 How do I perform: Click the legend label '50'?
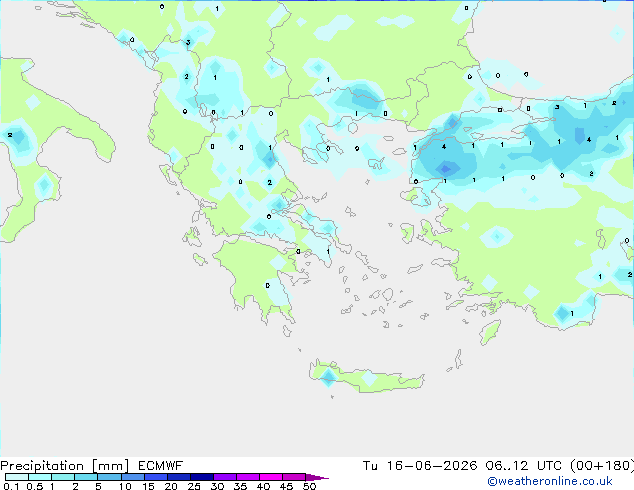(x=309, y=486)
